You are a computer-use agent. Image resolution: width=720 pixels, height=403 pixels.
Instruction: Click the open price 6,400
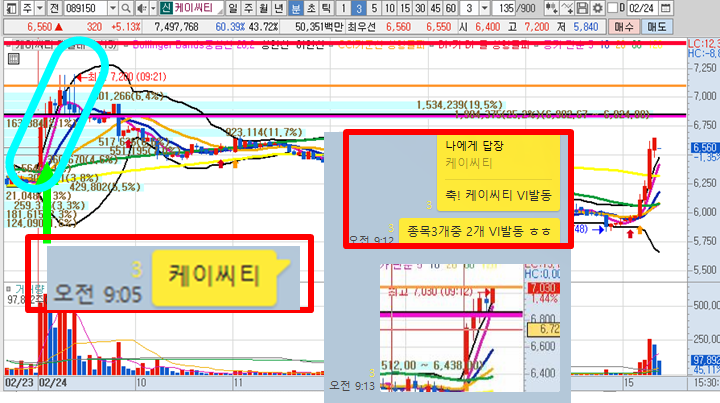click(x=488, y=27)
